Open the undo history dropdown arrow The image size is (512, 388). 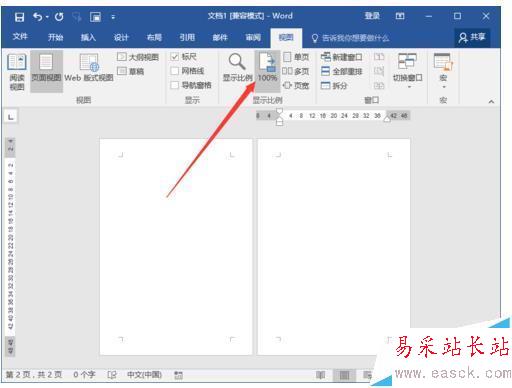point(47,17)
